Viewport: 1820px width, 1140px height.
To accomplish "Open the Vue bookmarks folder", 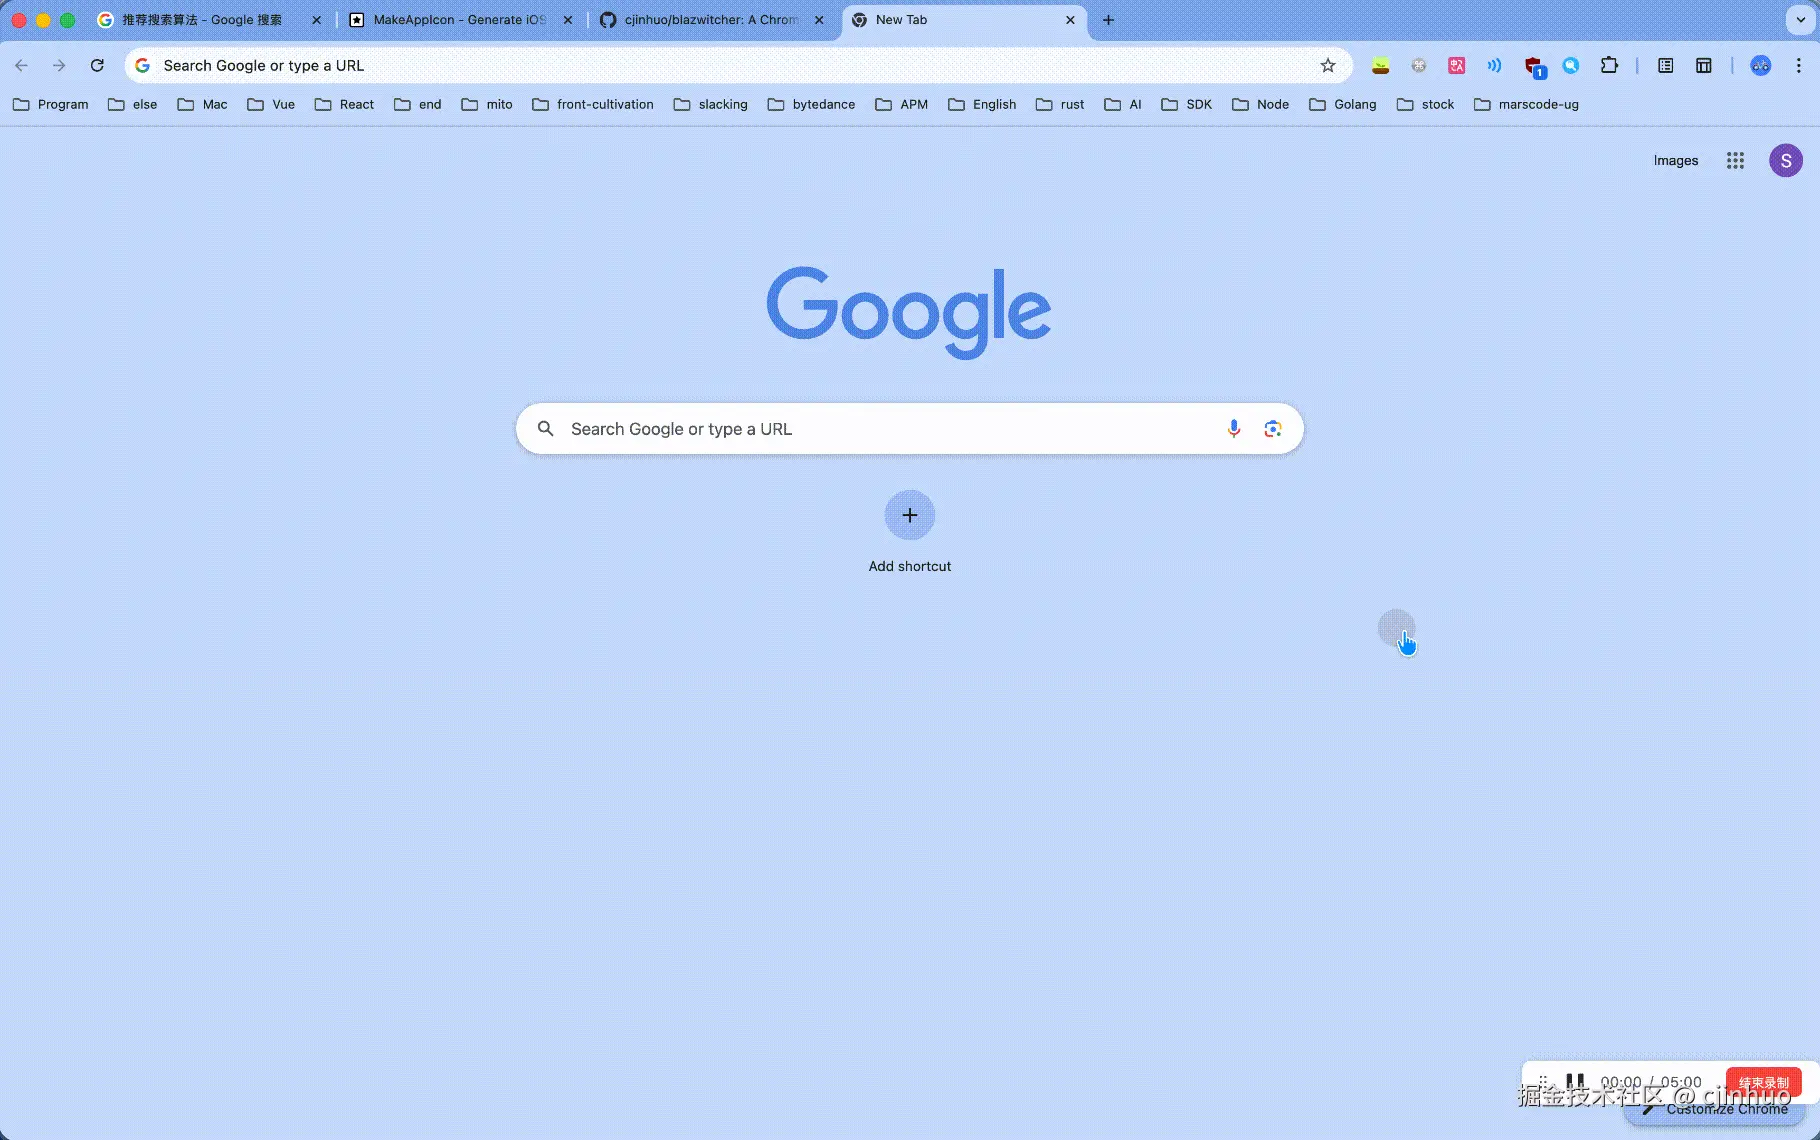I will tap(271, 105).
